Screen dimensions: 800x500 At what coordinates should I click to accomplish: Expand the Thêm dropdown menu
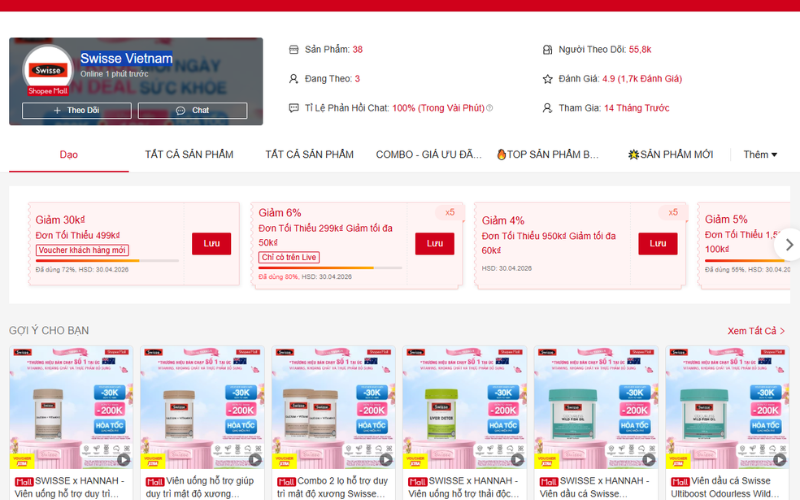click(x=760, y=155)
